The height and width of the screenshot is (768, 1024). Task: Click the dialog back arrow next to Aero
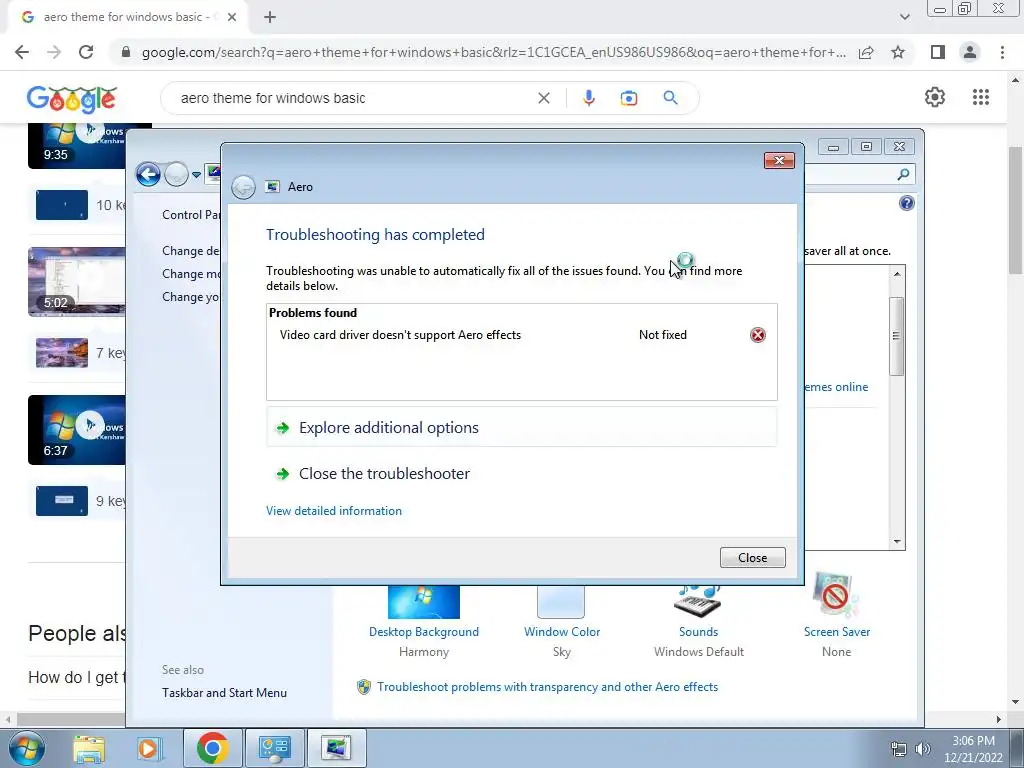tap(244, 187)
